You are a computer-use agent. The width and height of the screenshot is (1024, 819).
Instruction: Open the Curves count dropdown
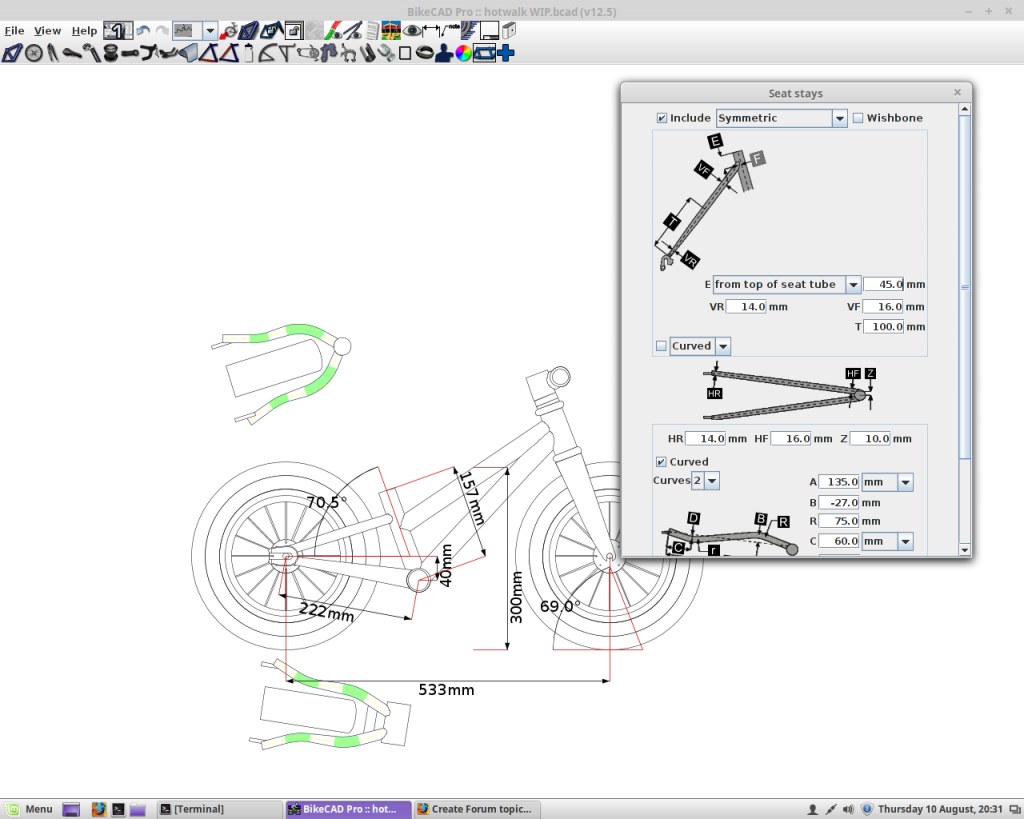(711, 481)
